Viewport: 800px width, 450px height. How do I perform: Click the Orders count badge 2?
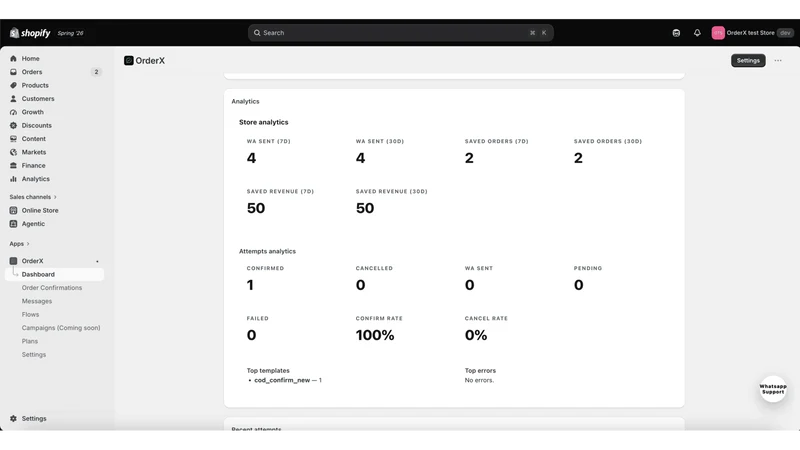click(96, 72)
